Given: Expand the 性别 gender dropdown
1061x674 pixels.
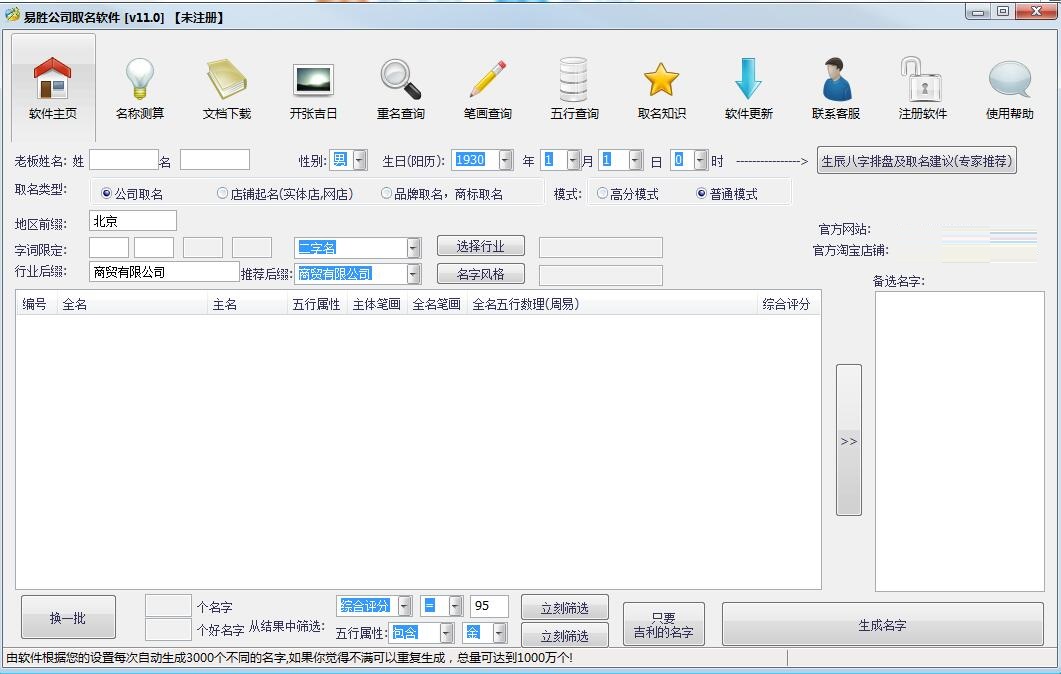Looking at the screenshot, I should pyautogui.click(x=360, y=160).
